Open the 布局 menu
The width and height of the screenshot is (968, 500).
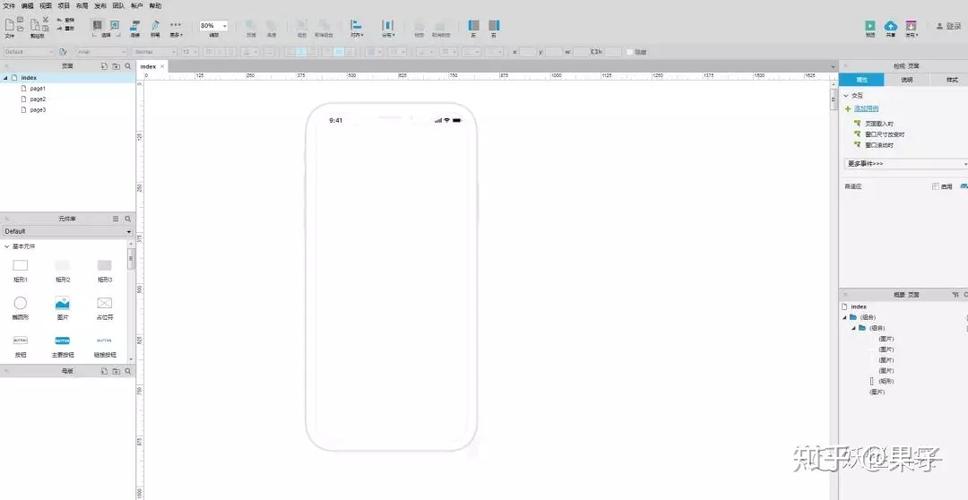(82, 6)
